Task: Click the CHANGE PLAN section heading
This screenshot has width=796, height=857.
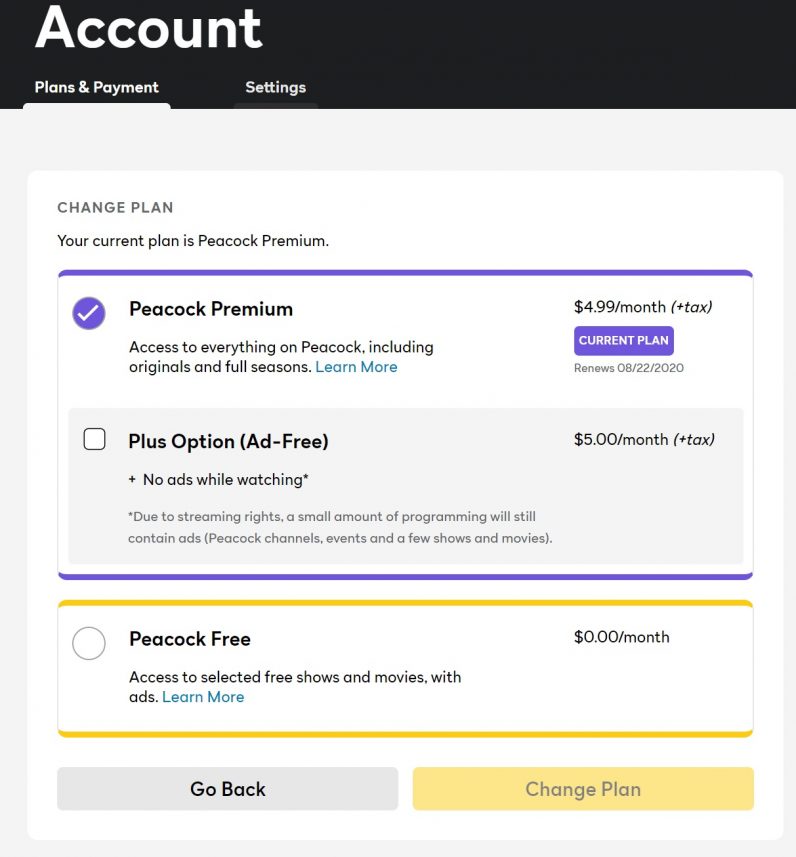Action: click(115, 208)
